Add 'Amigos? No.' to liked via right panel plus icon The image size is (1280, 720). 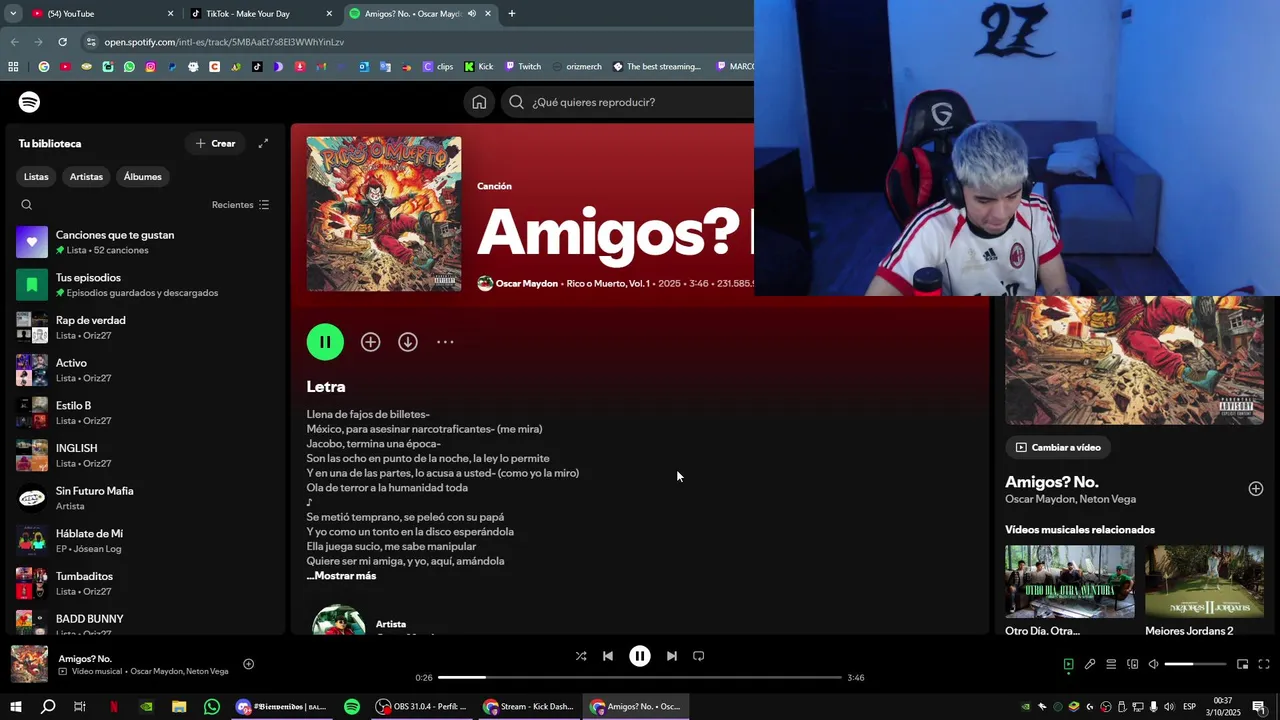pos(1255,489)
